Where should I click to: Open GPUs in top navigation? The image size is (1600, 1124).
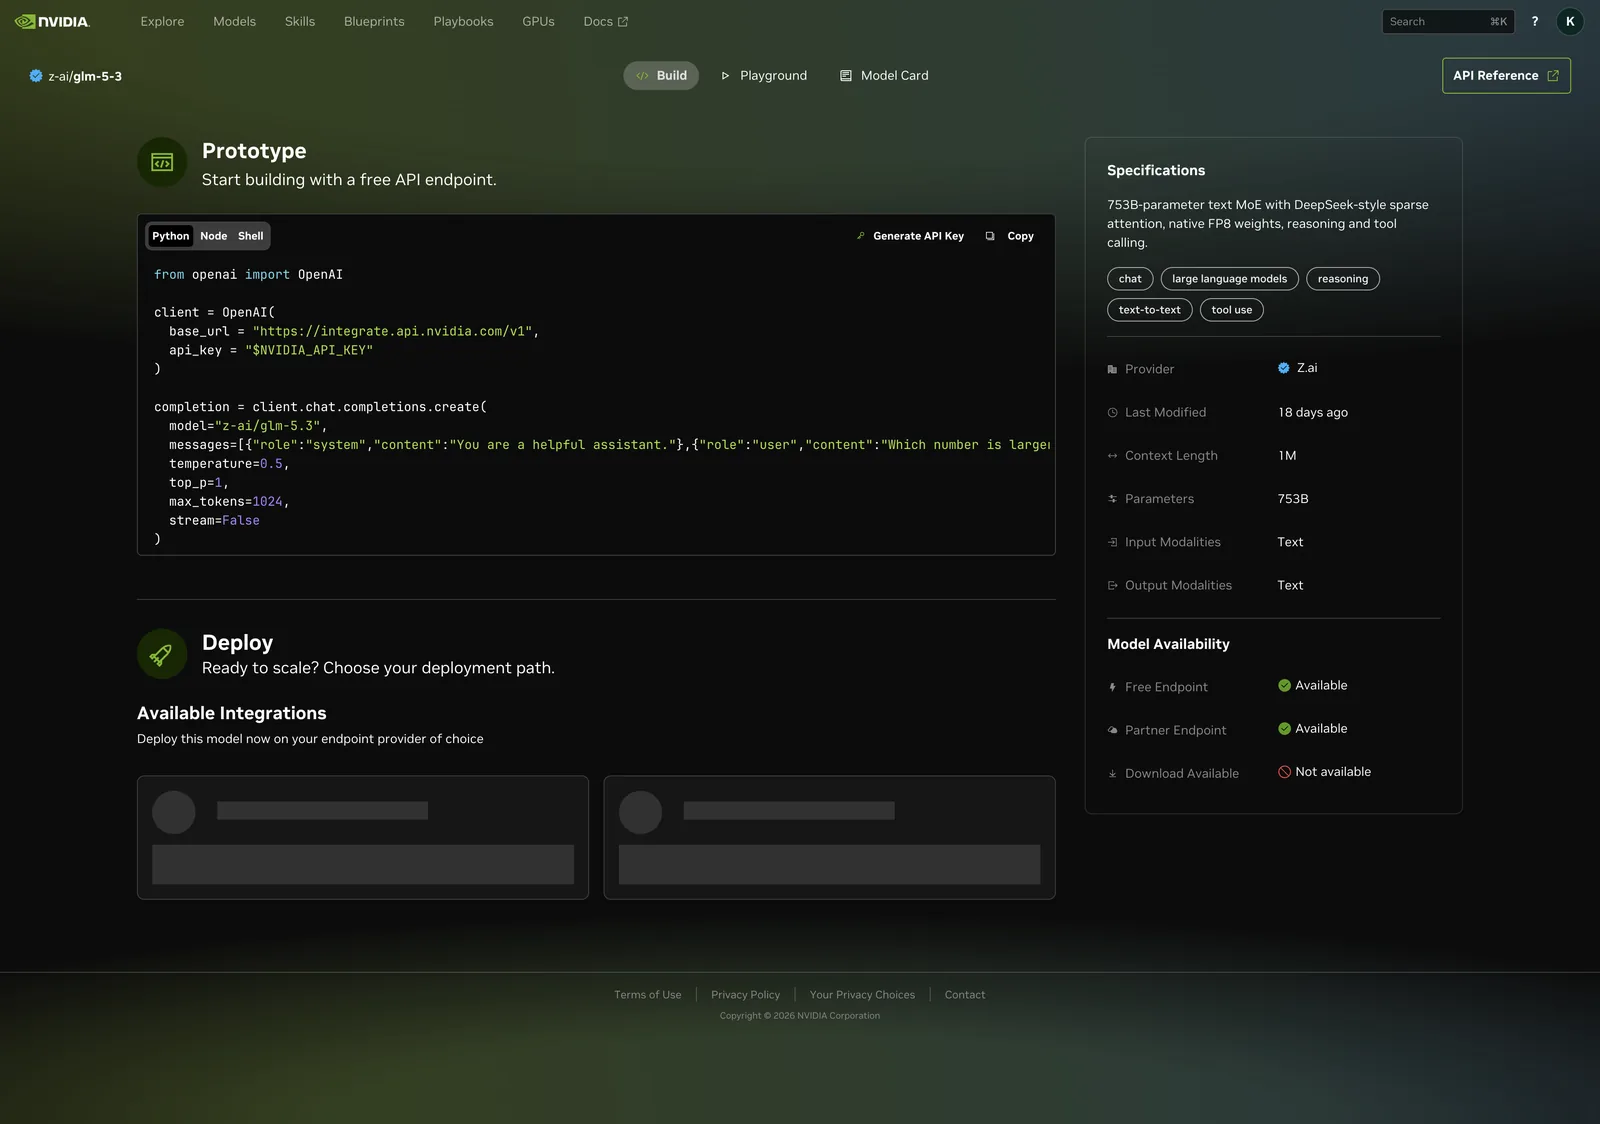click(538, 21)
